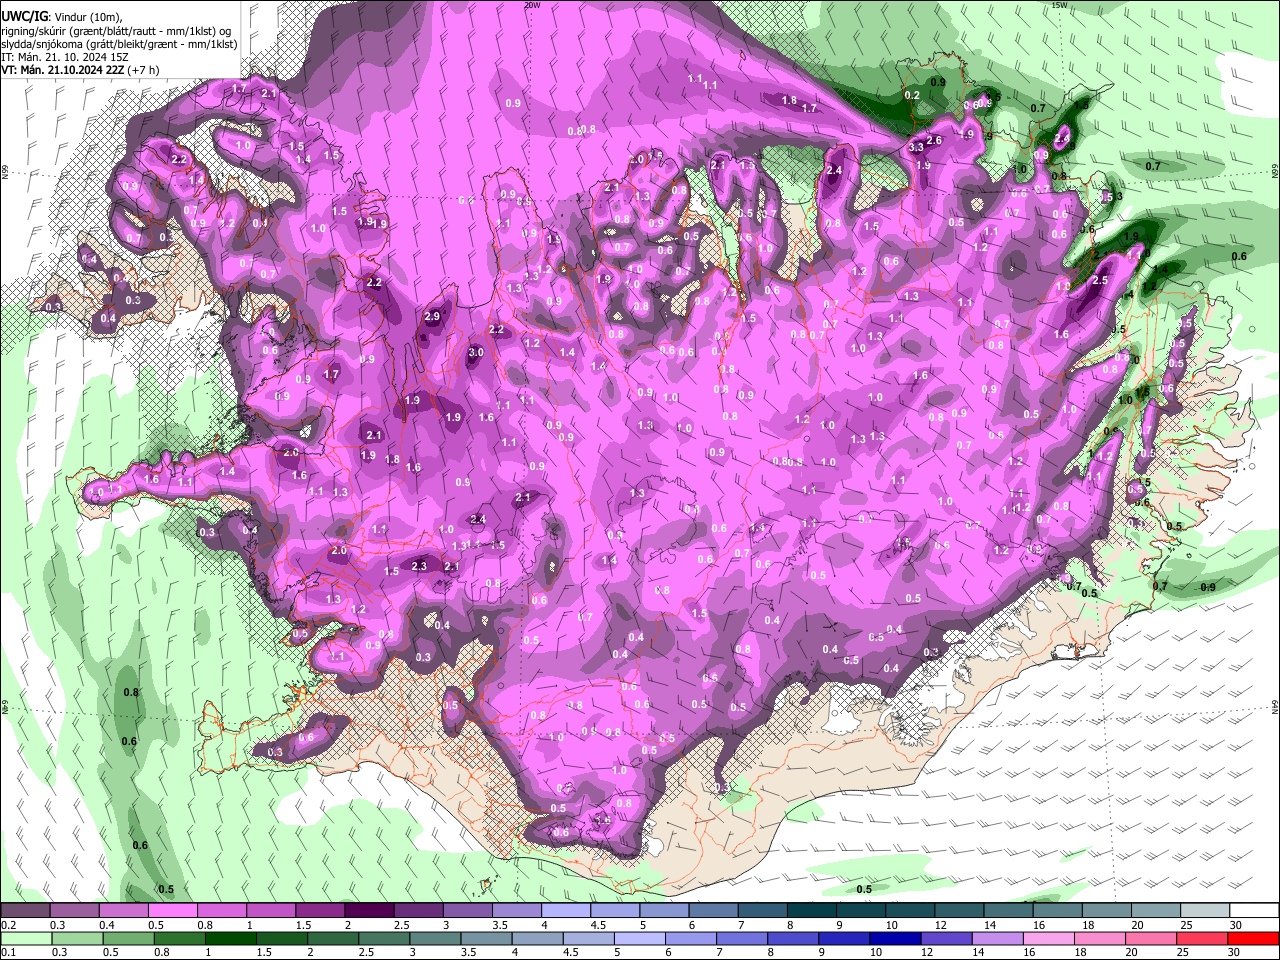Viewport: 1280px width, 960px height.
Task: Click the 'slydda/snjókoma' legend description line
Action: coord(119,44)
